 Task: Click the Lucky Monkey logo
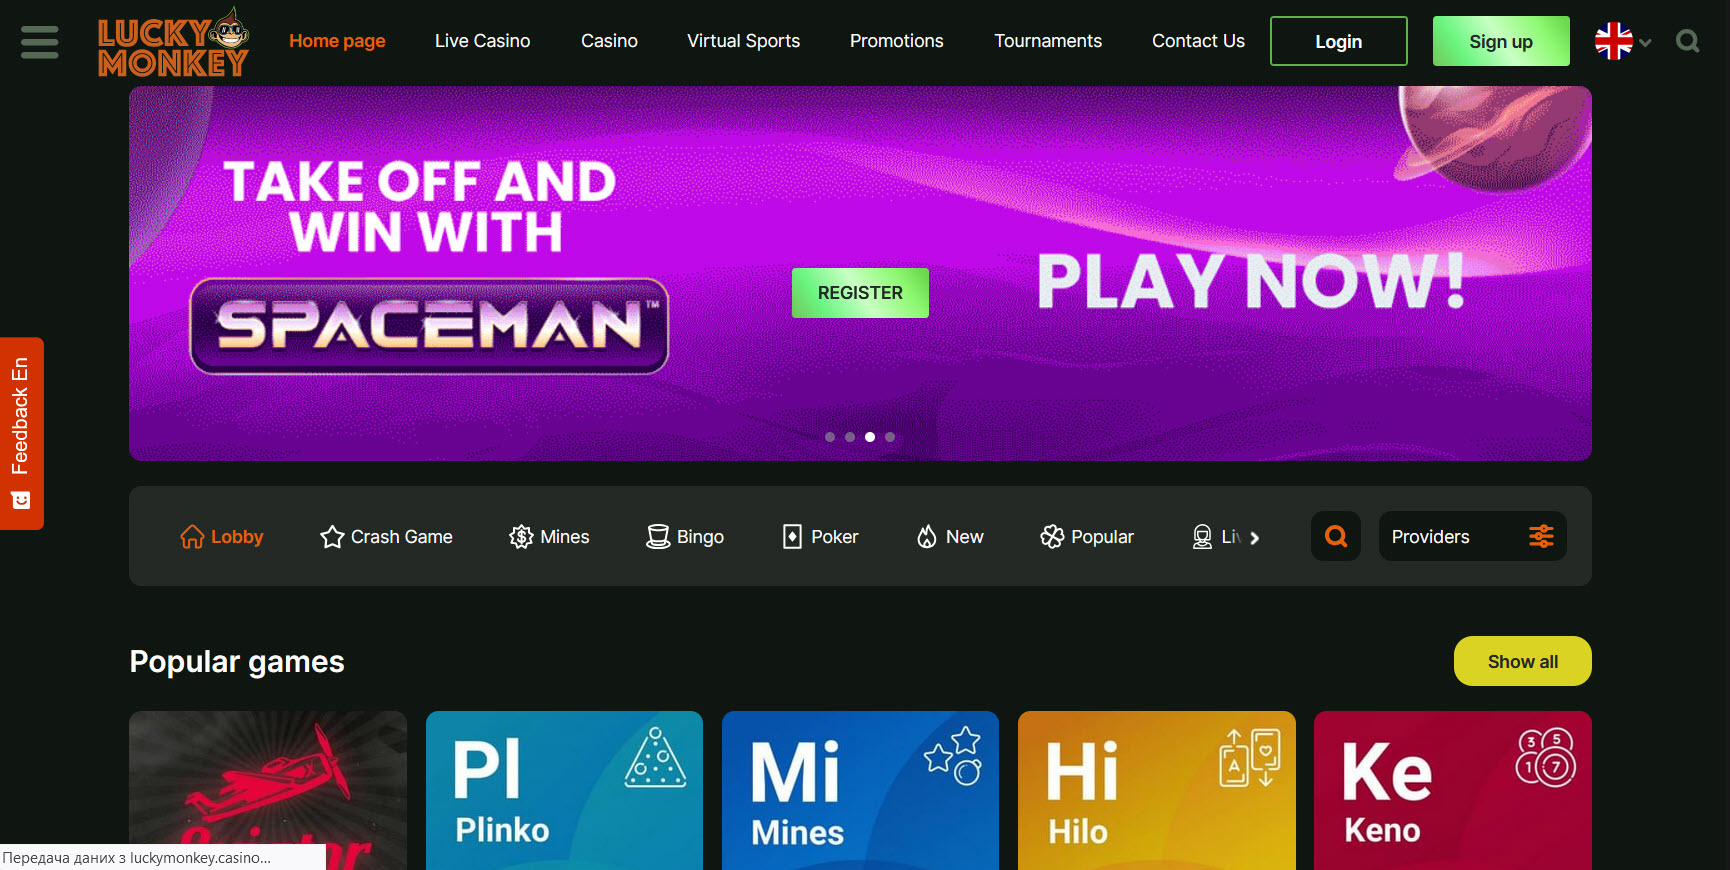[173, 43]
